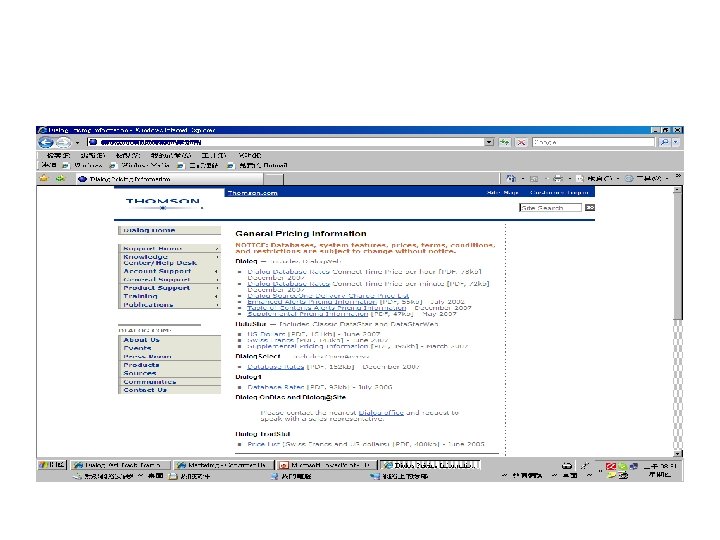Open the search provider dropdown arrow
The image size is (720, 540).
coord(676,142)
